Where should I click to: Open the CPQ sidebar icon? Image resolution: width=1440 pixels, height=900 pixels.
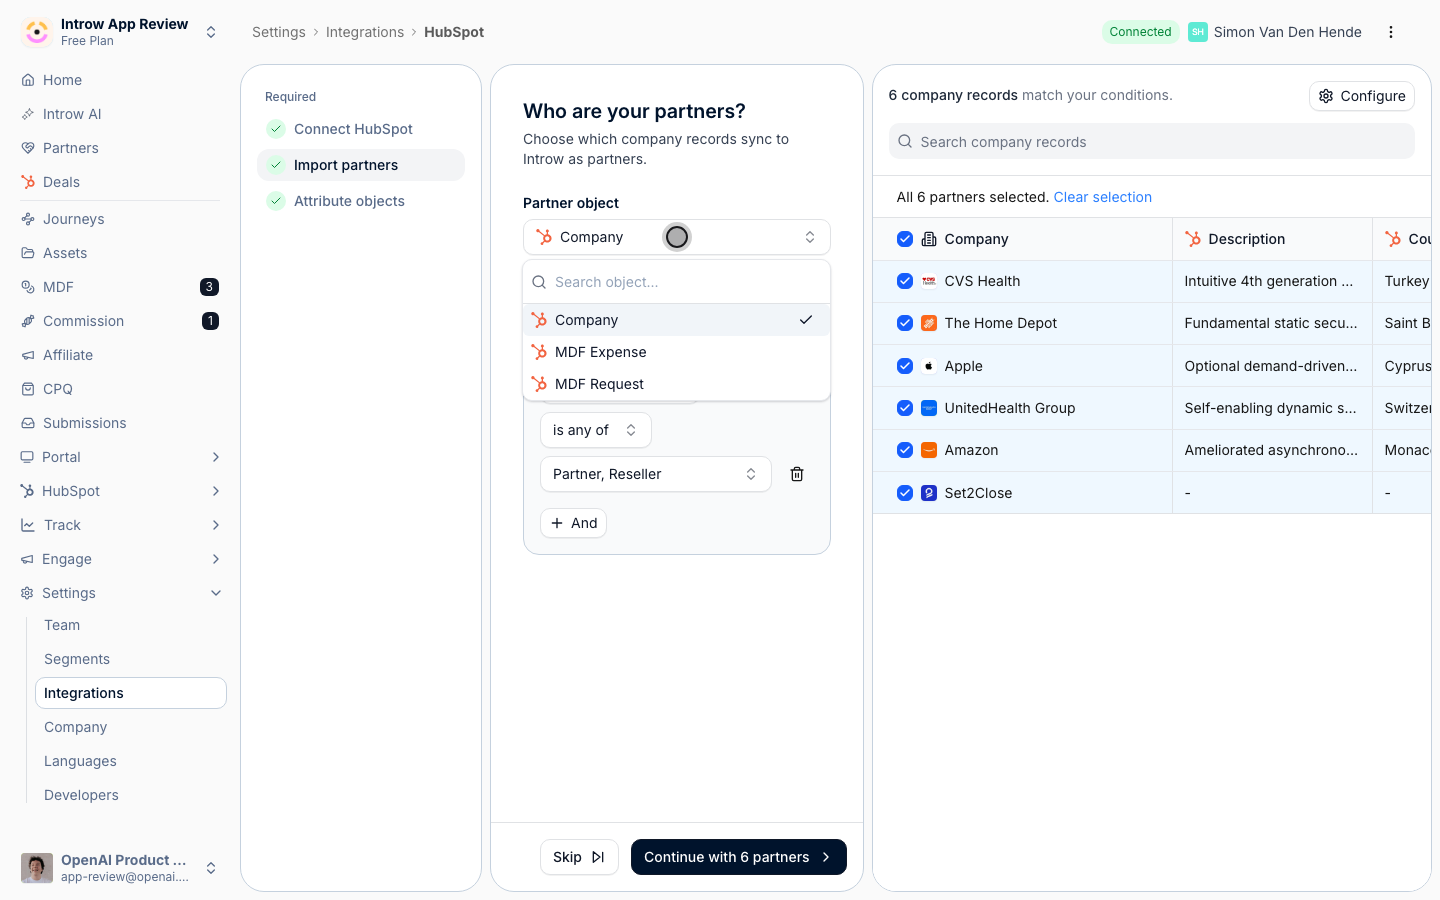[x=28, y=389]
